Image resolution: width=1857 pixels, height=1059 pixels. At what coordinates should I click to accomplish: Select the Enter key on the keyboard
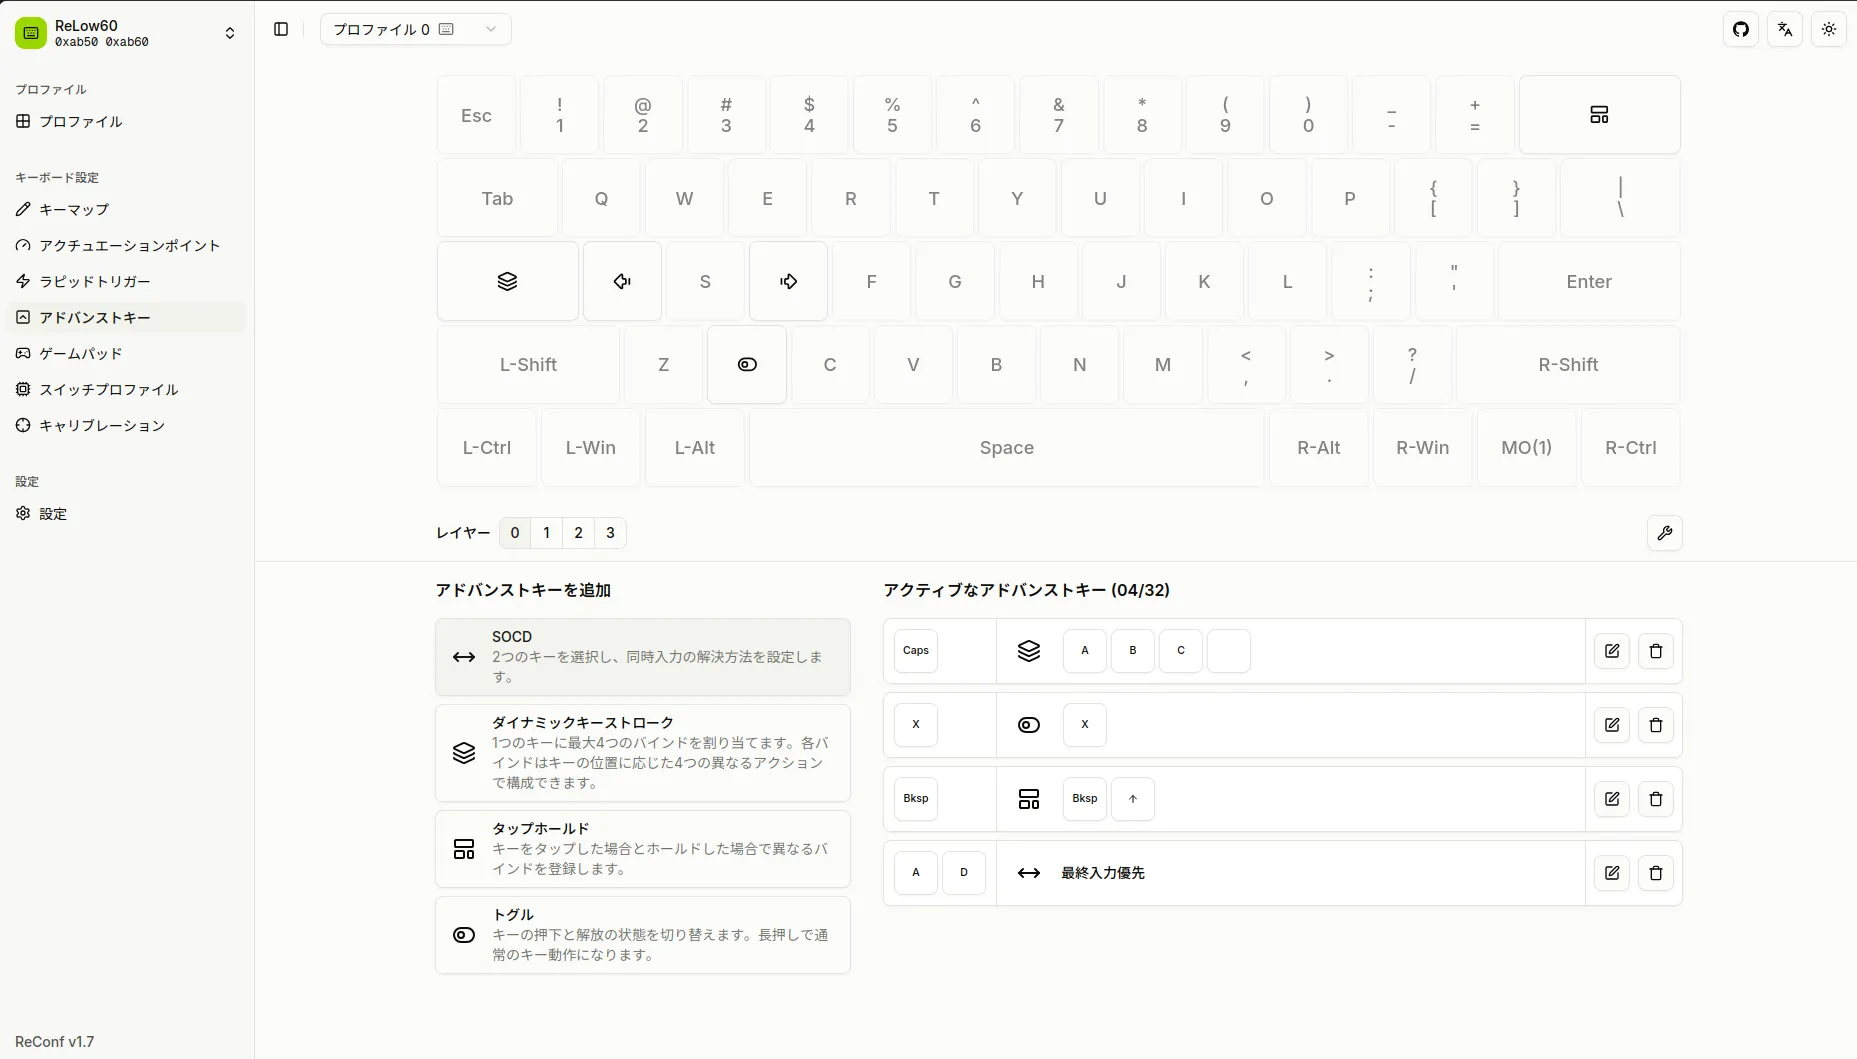coord(1589,281)
